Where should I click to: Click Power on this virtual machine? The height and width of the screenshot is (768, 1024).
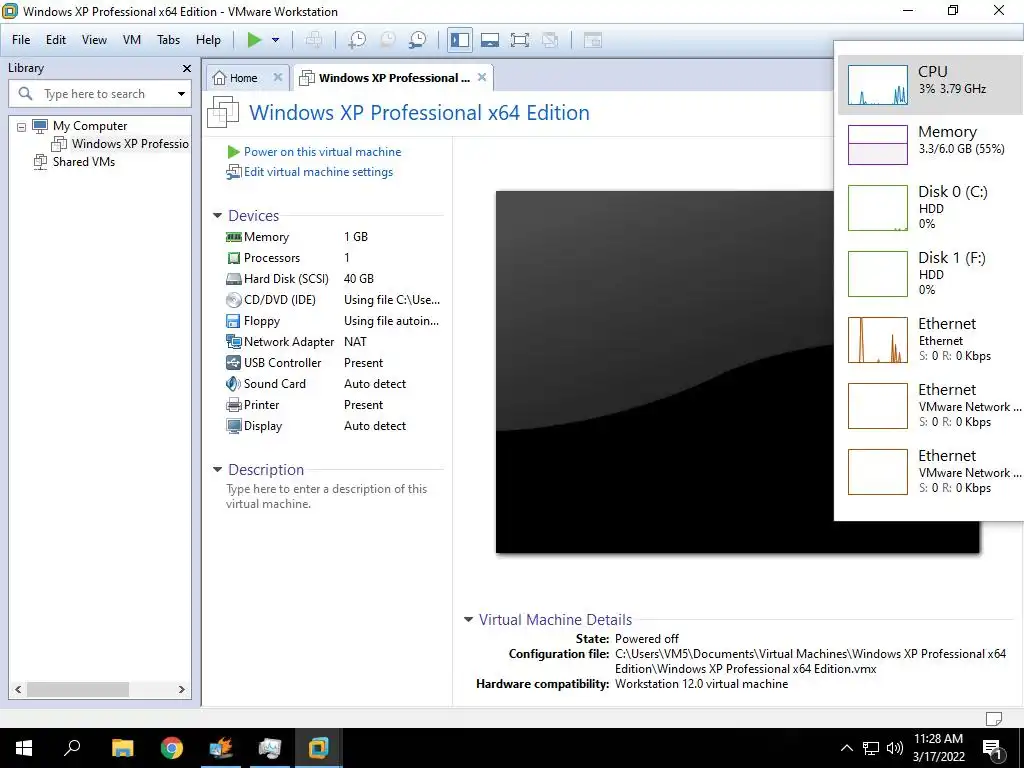[323, 152]
